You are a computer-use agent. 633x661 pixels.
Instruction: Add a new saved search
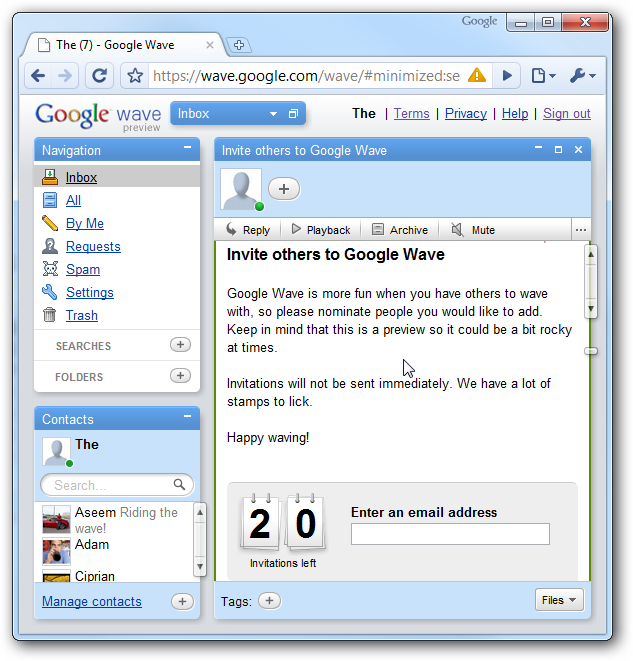coord(180,345)
